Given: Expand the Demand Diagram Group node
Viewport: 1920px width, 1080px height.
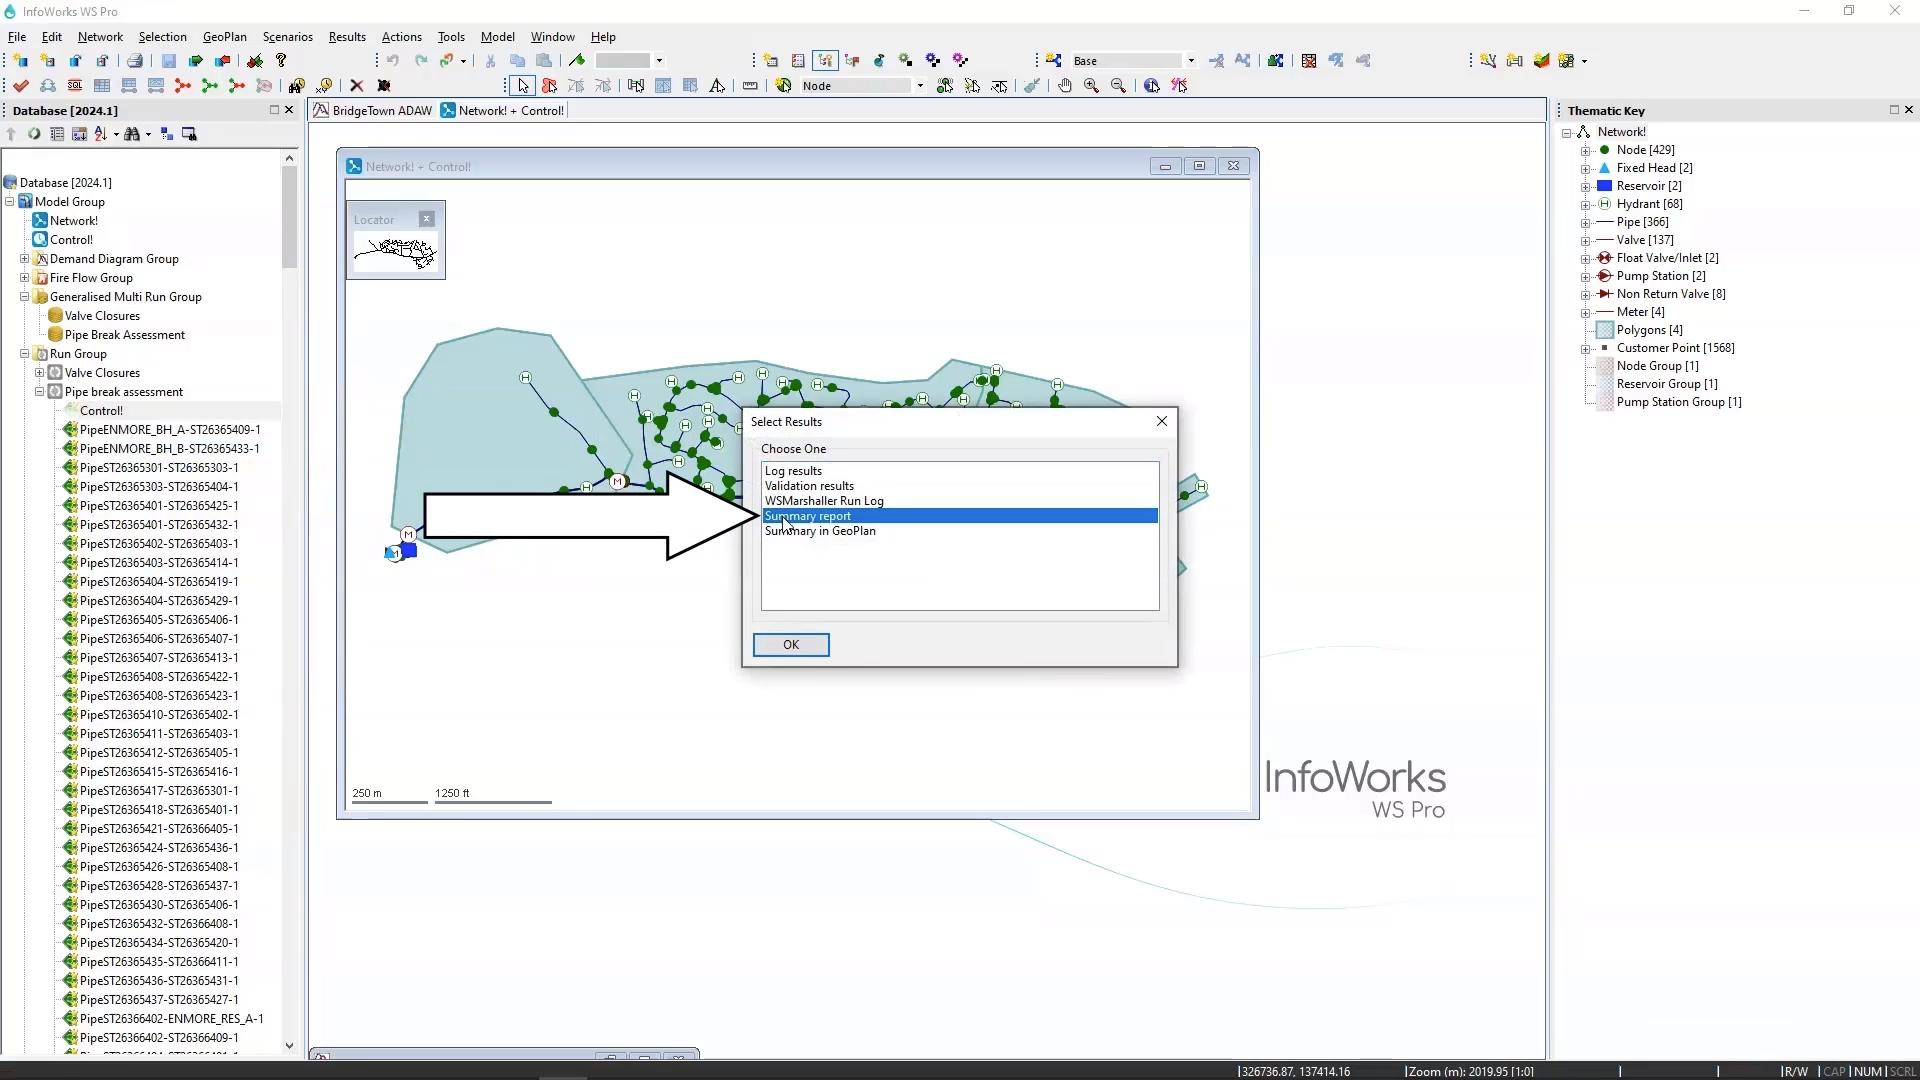Looking at the screenshot, I should (x=25, y=259).
